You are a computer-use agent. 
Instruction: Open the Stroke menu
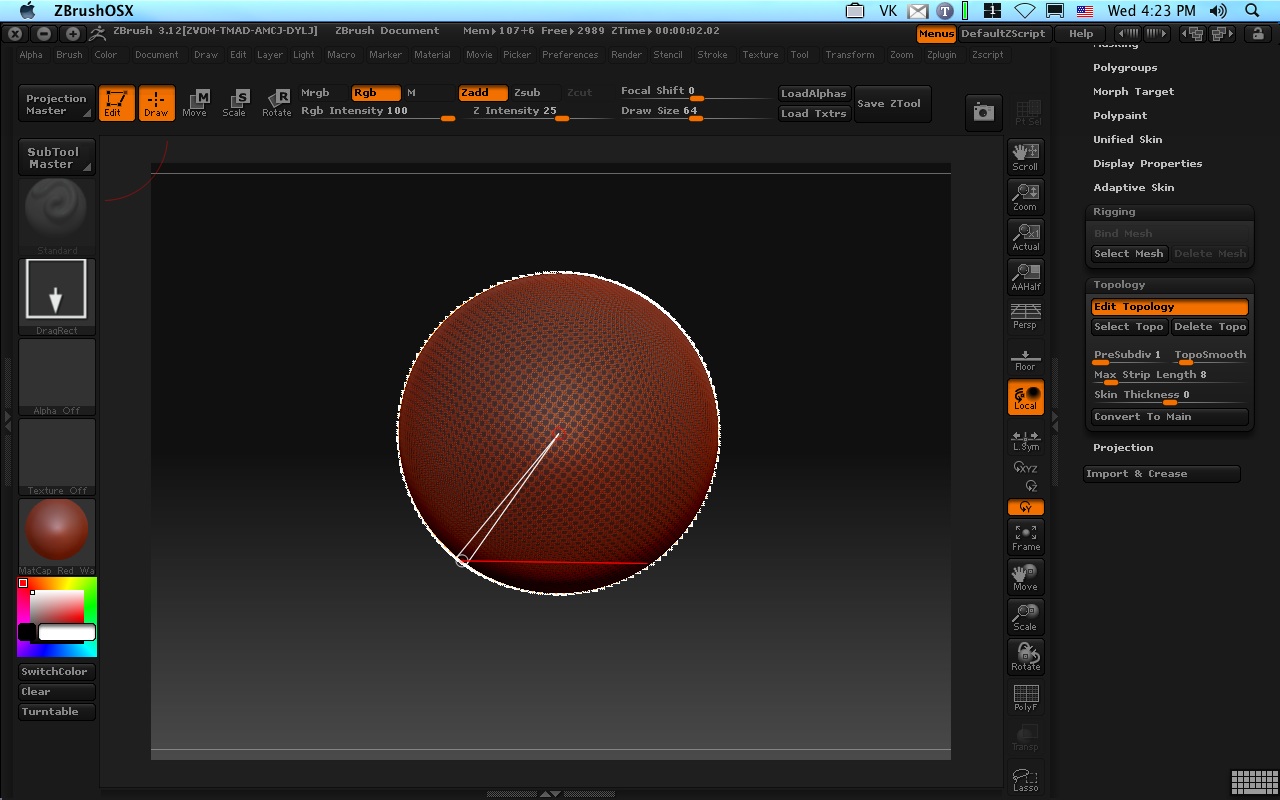pos(712,55)
